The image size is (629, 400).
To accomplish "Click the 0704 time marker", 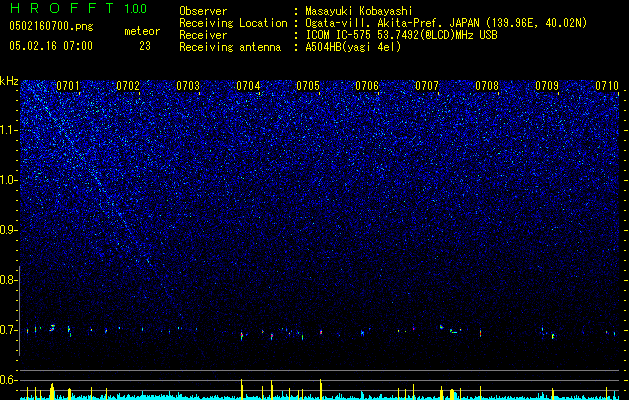I will click(248, 86).
